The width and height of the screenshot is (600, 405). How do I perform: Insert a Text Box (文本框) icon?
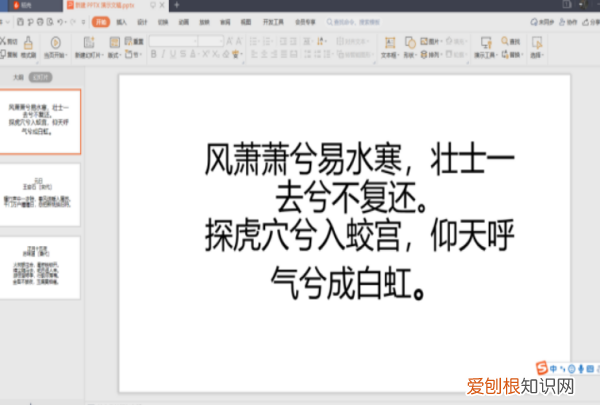390,42
